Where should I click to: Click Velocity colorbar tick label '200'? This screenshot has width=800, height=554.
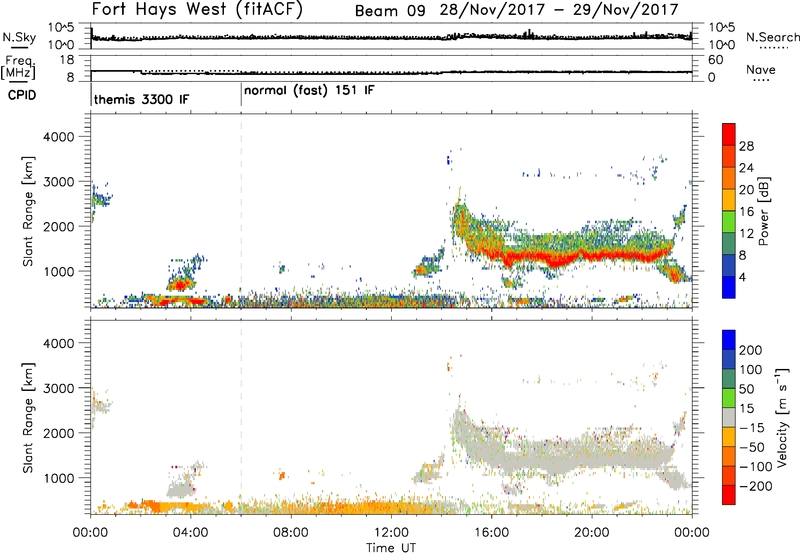click(x=751, y=350)
